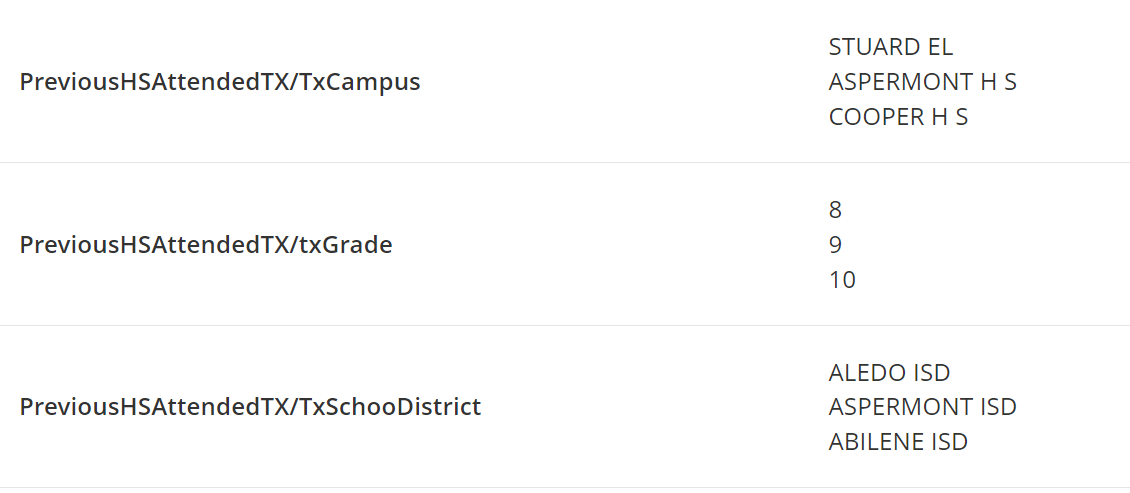
Task: Click the PreviousHSAttendedTX/TxCampus field label
Action: (x=220, y=82)
